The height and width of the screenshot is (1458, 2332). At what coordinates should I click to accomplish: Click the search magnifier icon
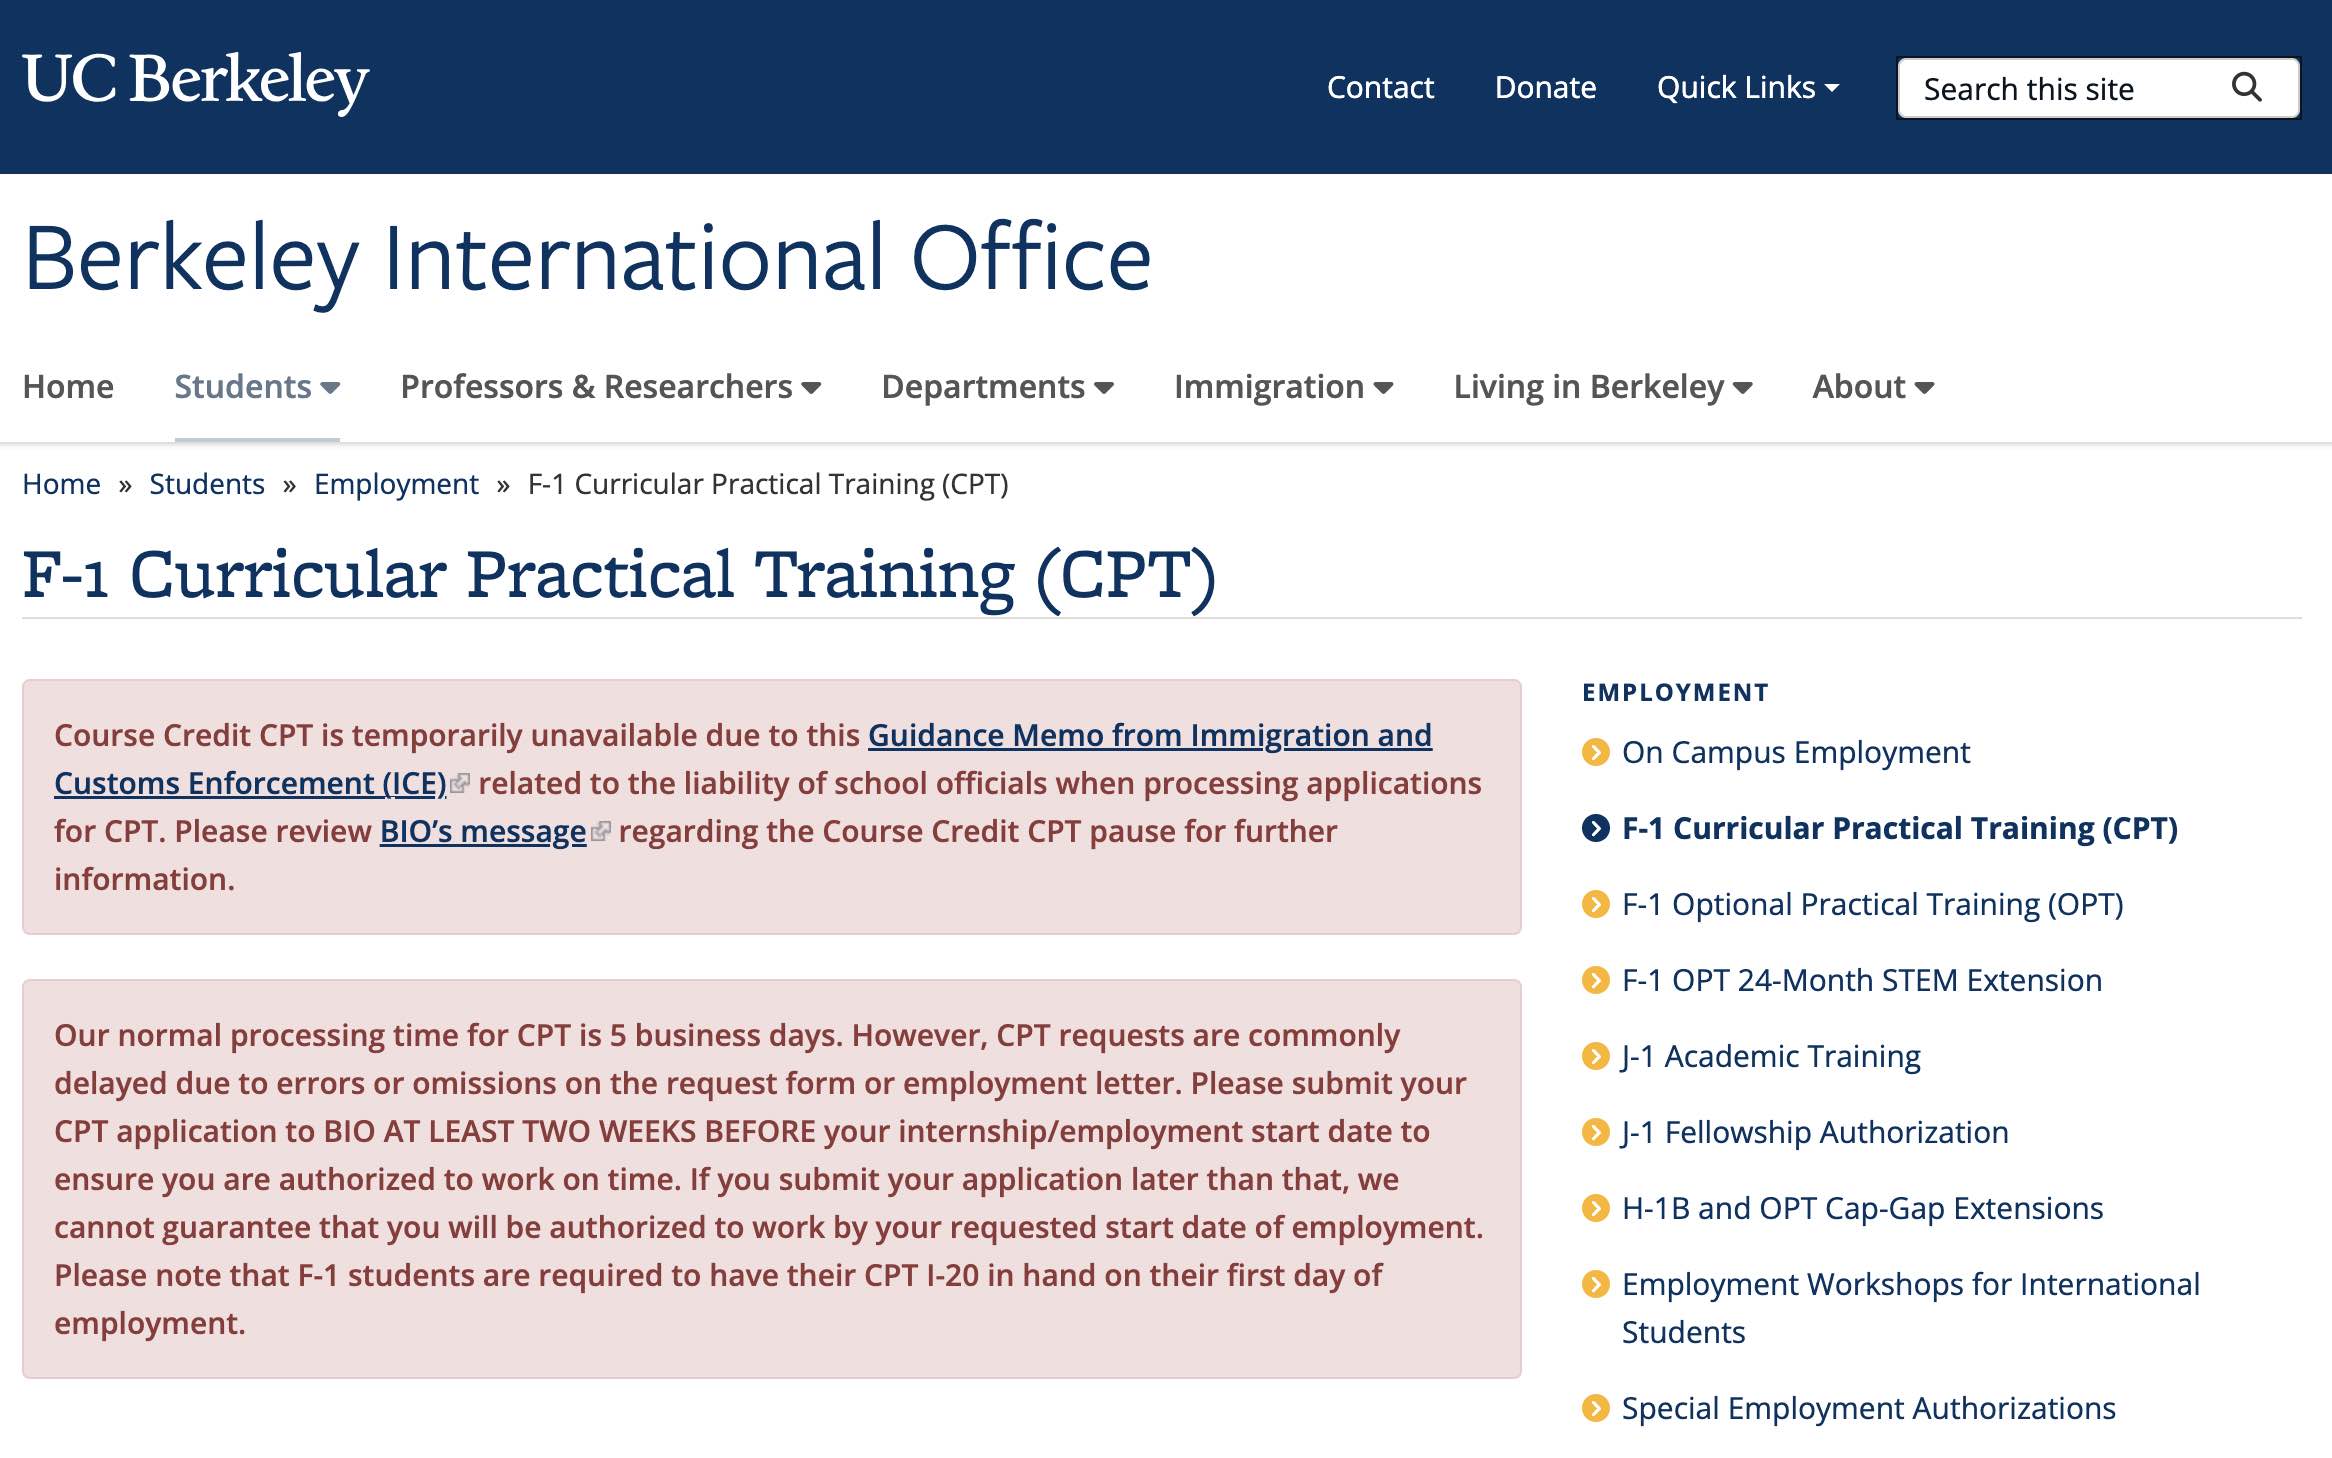coord(2246,88)
